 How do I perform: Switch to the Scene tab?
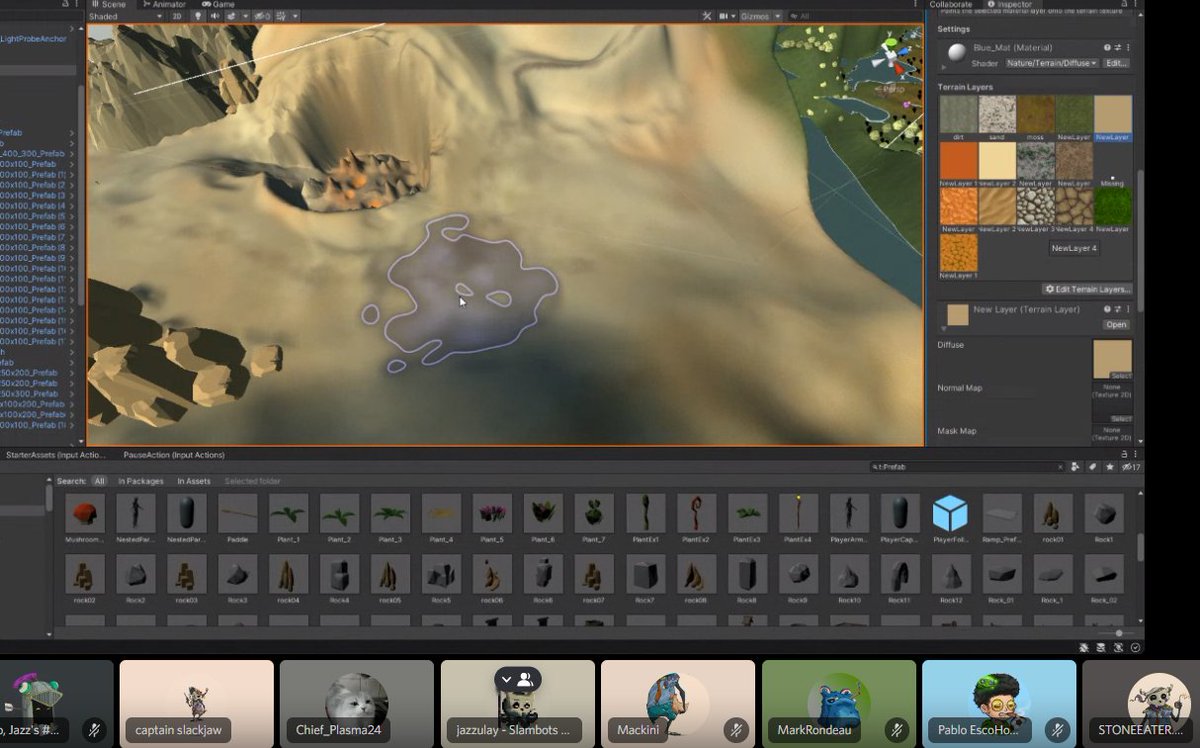[x=108, y=4]
